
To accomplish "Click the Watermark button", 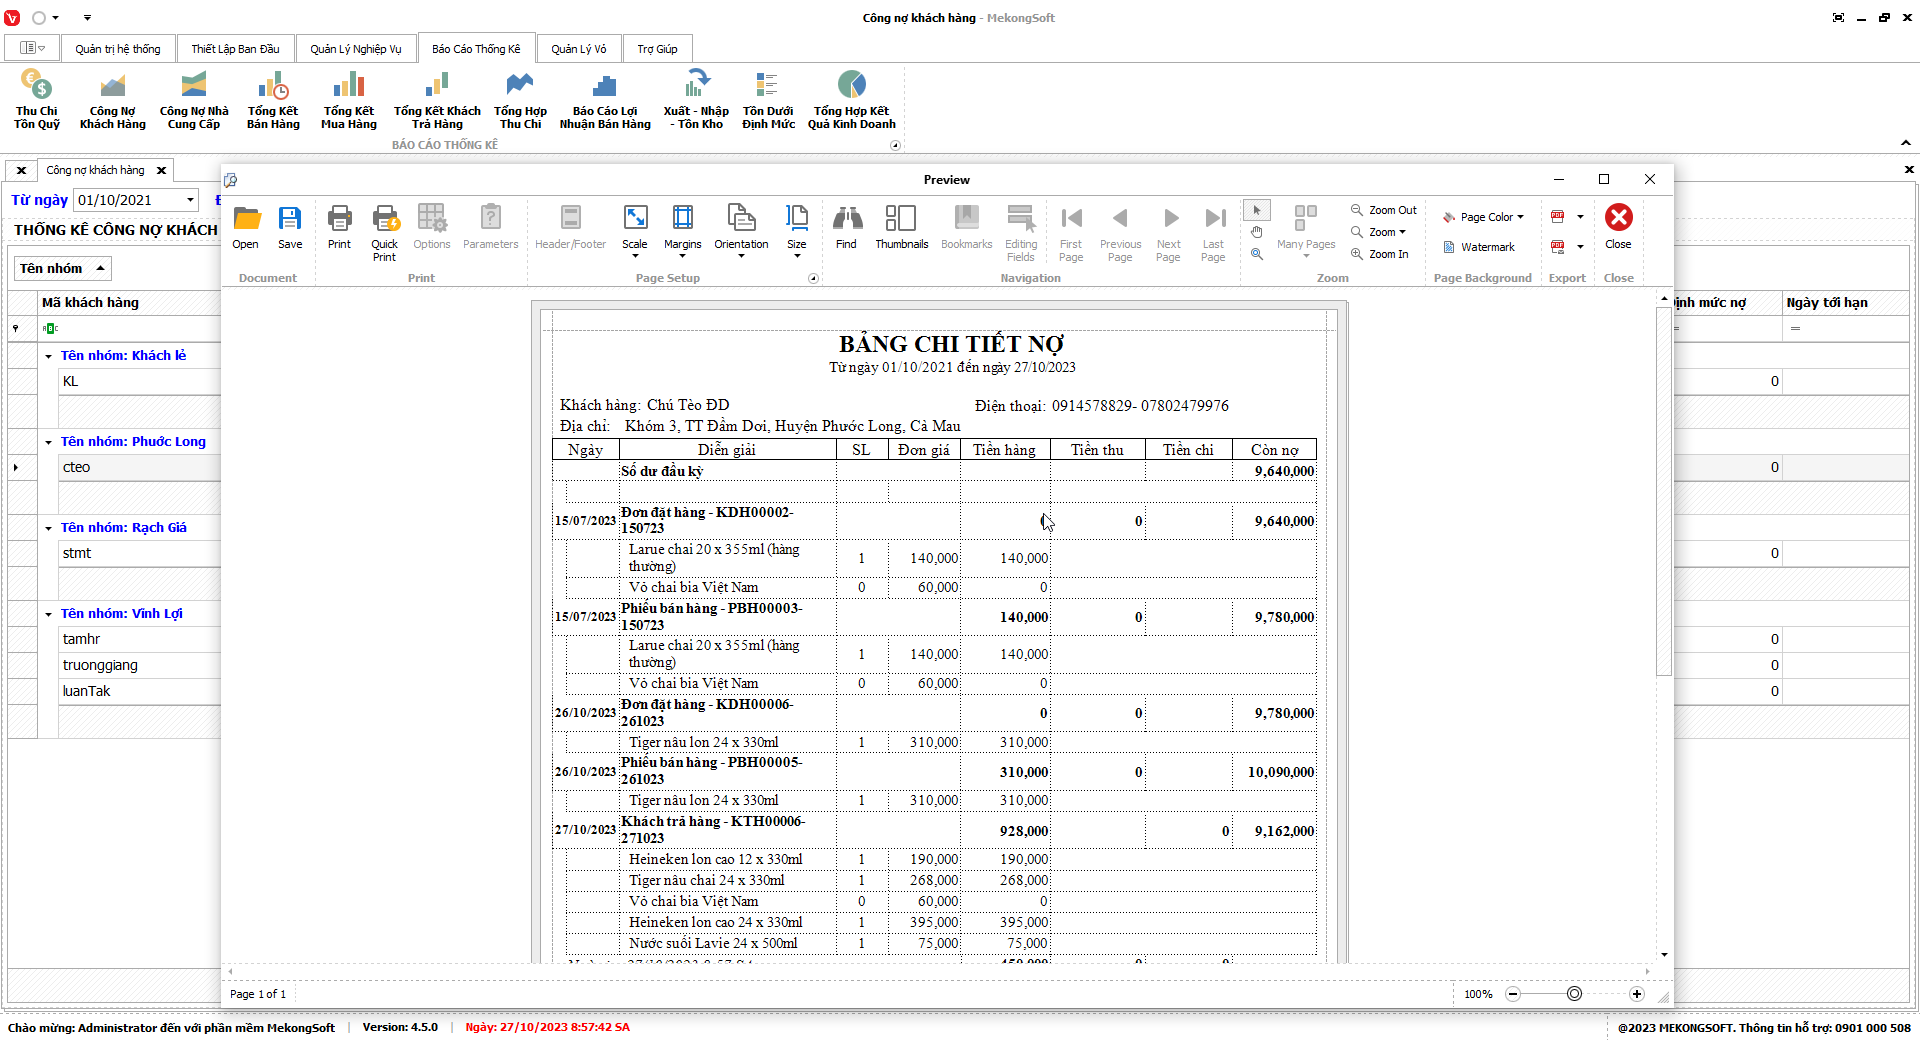I will (1479, 247).
